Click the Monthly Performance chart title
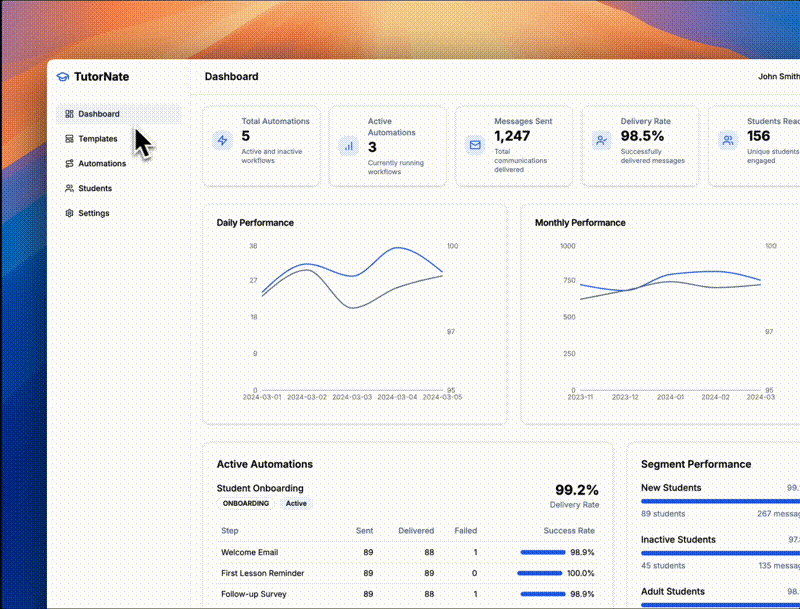This screenshot has height=609, width=800. point(580,223)
